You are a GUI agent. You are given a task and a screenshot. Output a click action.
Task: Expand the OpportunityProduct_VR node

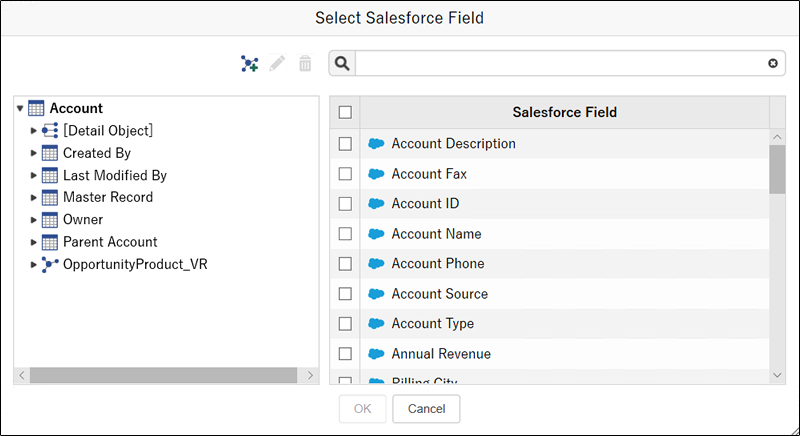(33, 265)
